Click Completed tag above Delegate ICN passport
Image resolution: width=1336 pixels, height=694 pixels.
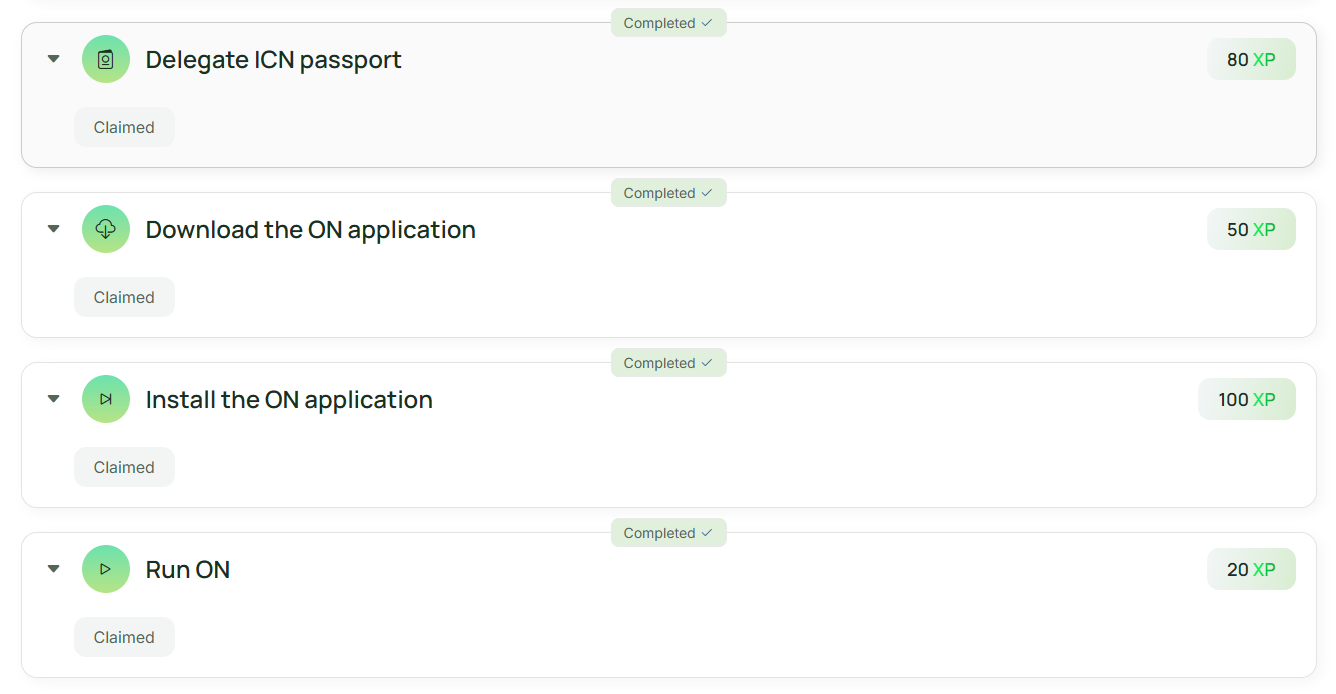[x=668, y=23]
